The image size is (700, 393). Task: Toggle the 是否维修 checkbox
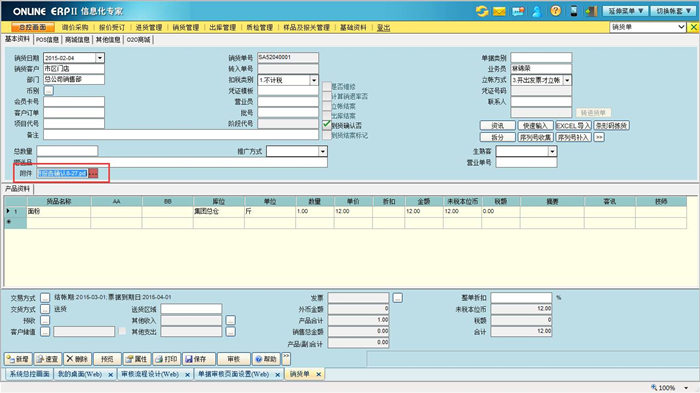coord(327,87)
